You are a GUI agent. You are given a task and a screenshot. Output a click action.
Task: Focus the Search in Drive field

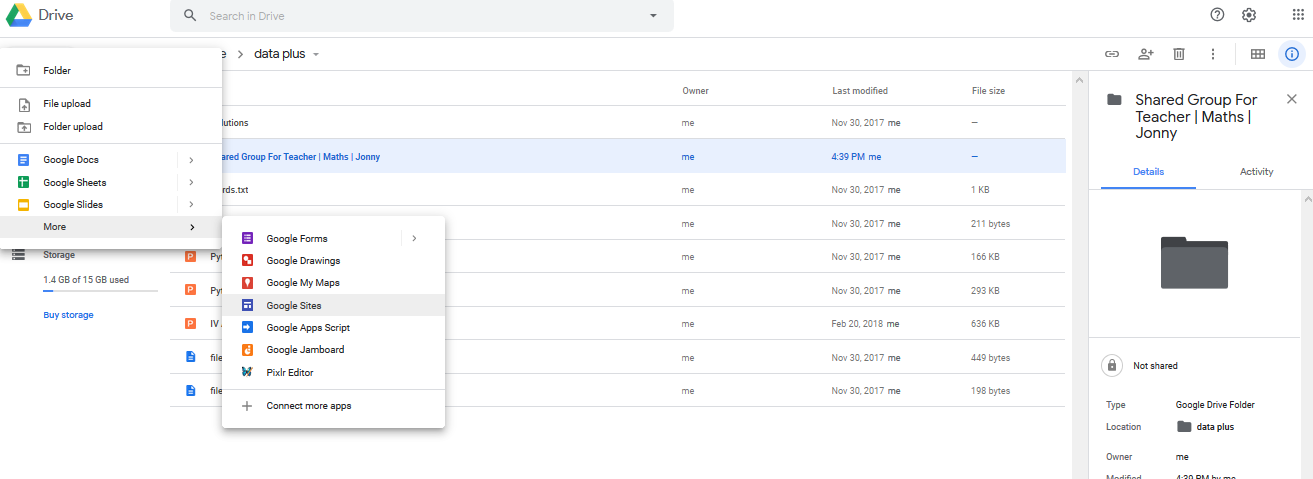click(420, 16)
